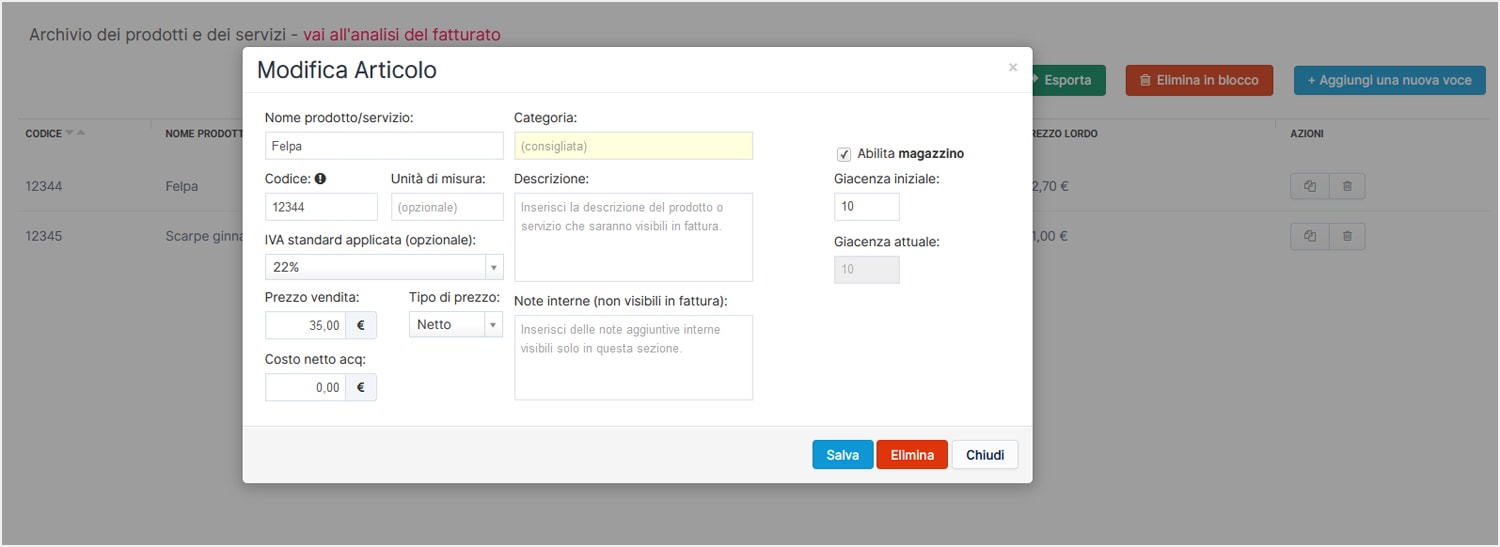Click euro symbol next to Costo netto acq
Screen dimensions: 1500x547
click(x=361, y=387)
